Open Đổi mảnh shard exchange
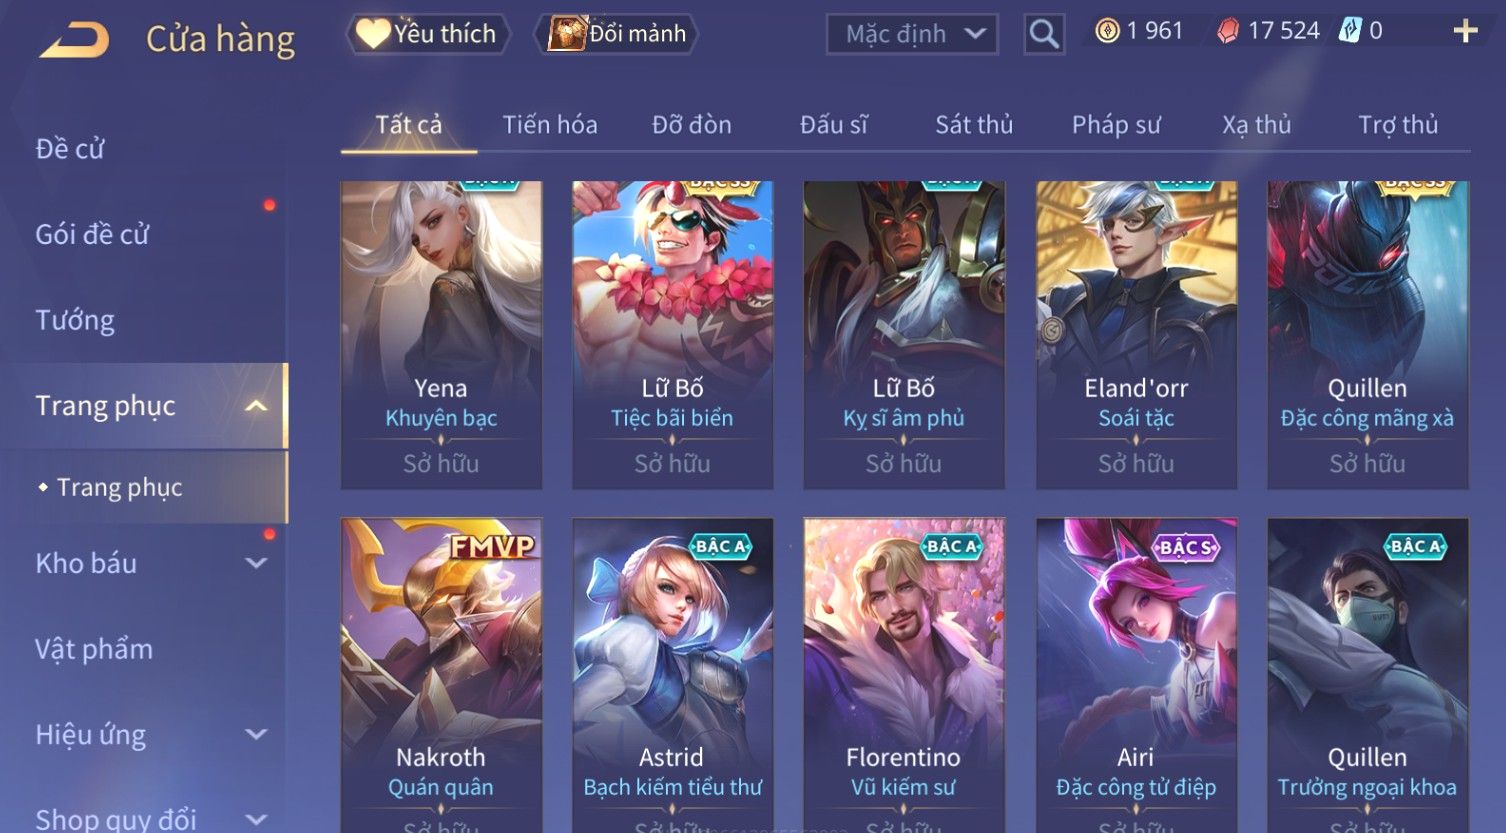 tap(616, 34)
